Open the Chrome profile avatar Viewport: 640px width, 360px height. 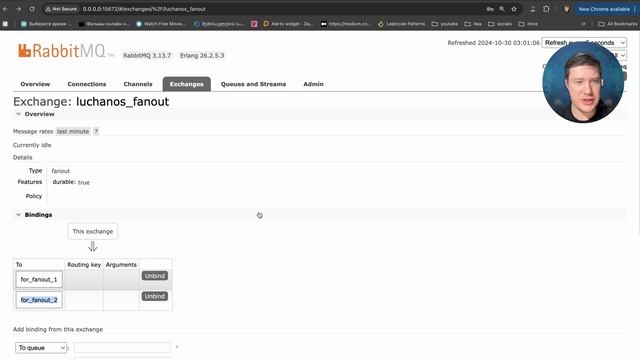(x=566, y=9)
